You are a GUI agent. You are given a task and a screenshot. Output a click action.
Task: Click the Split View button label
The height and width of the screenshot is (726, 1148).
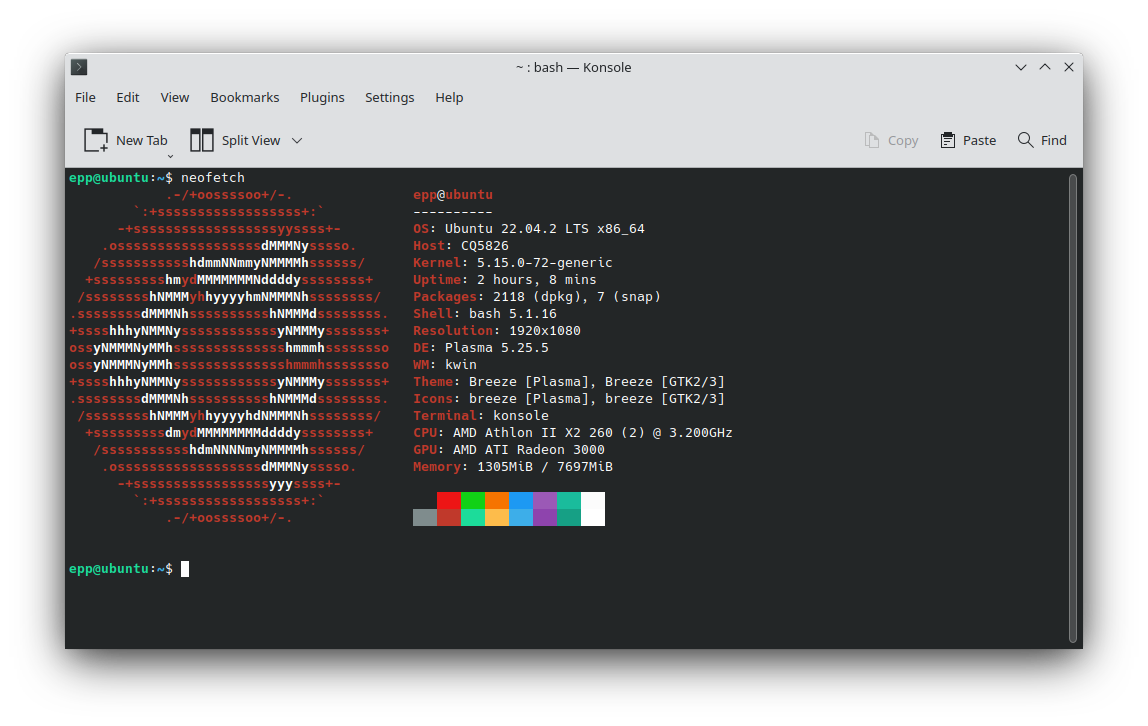251,141
